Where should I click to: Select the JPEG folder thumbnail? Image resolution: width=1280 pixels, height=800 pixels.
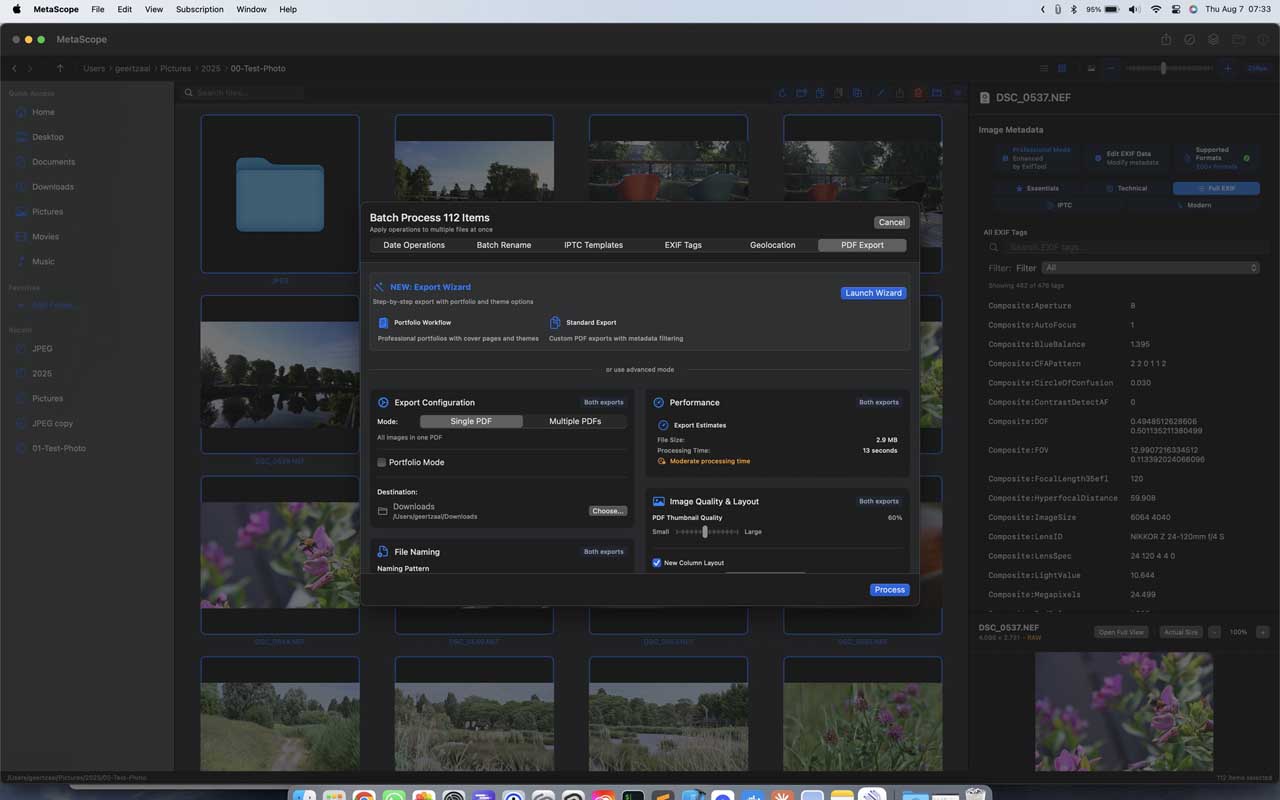tap(280, 194)
